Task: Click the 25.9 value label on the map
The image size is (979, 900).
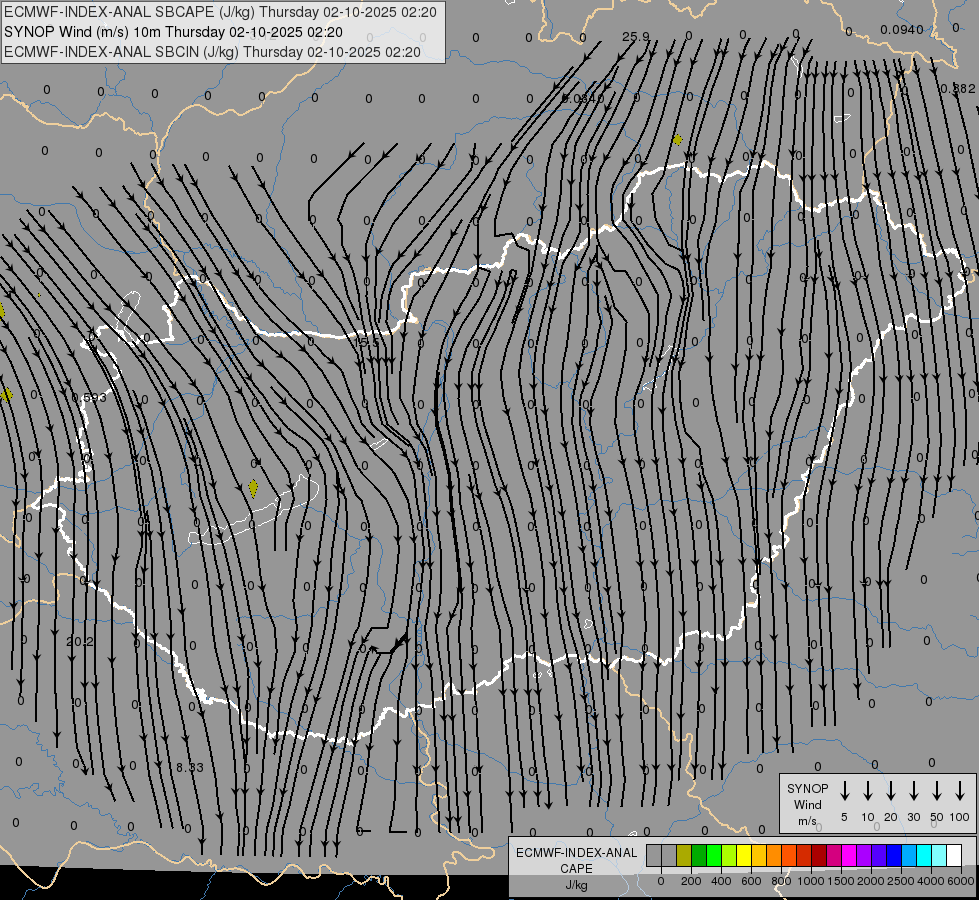Action: 636,37
